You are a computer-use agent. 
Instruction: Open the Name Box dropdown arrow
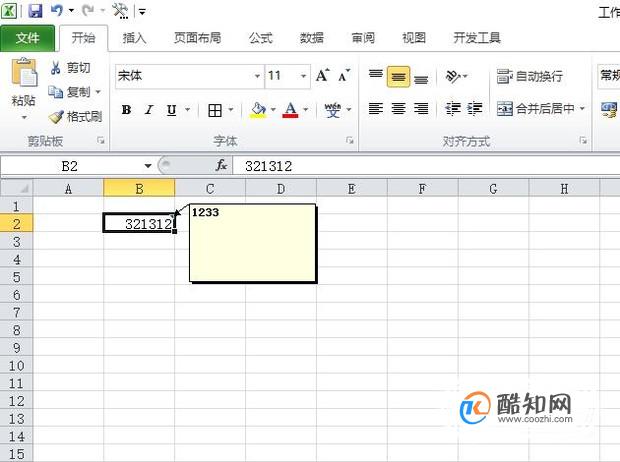click(x=148, y=166)
